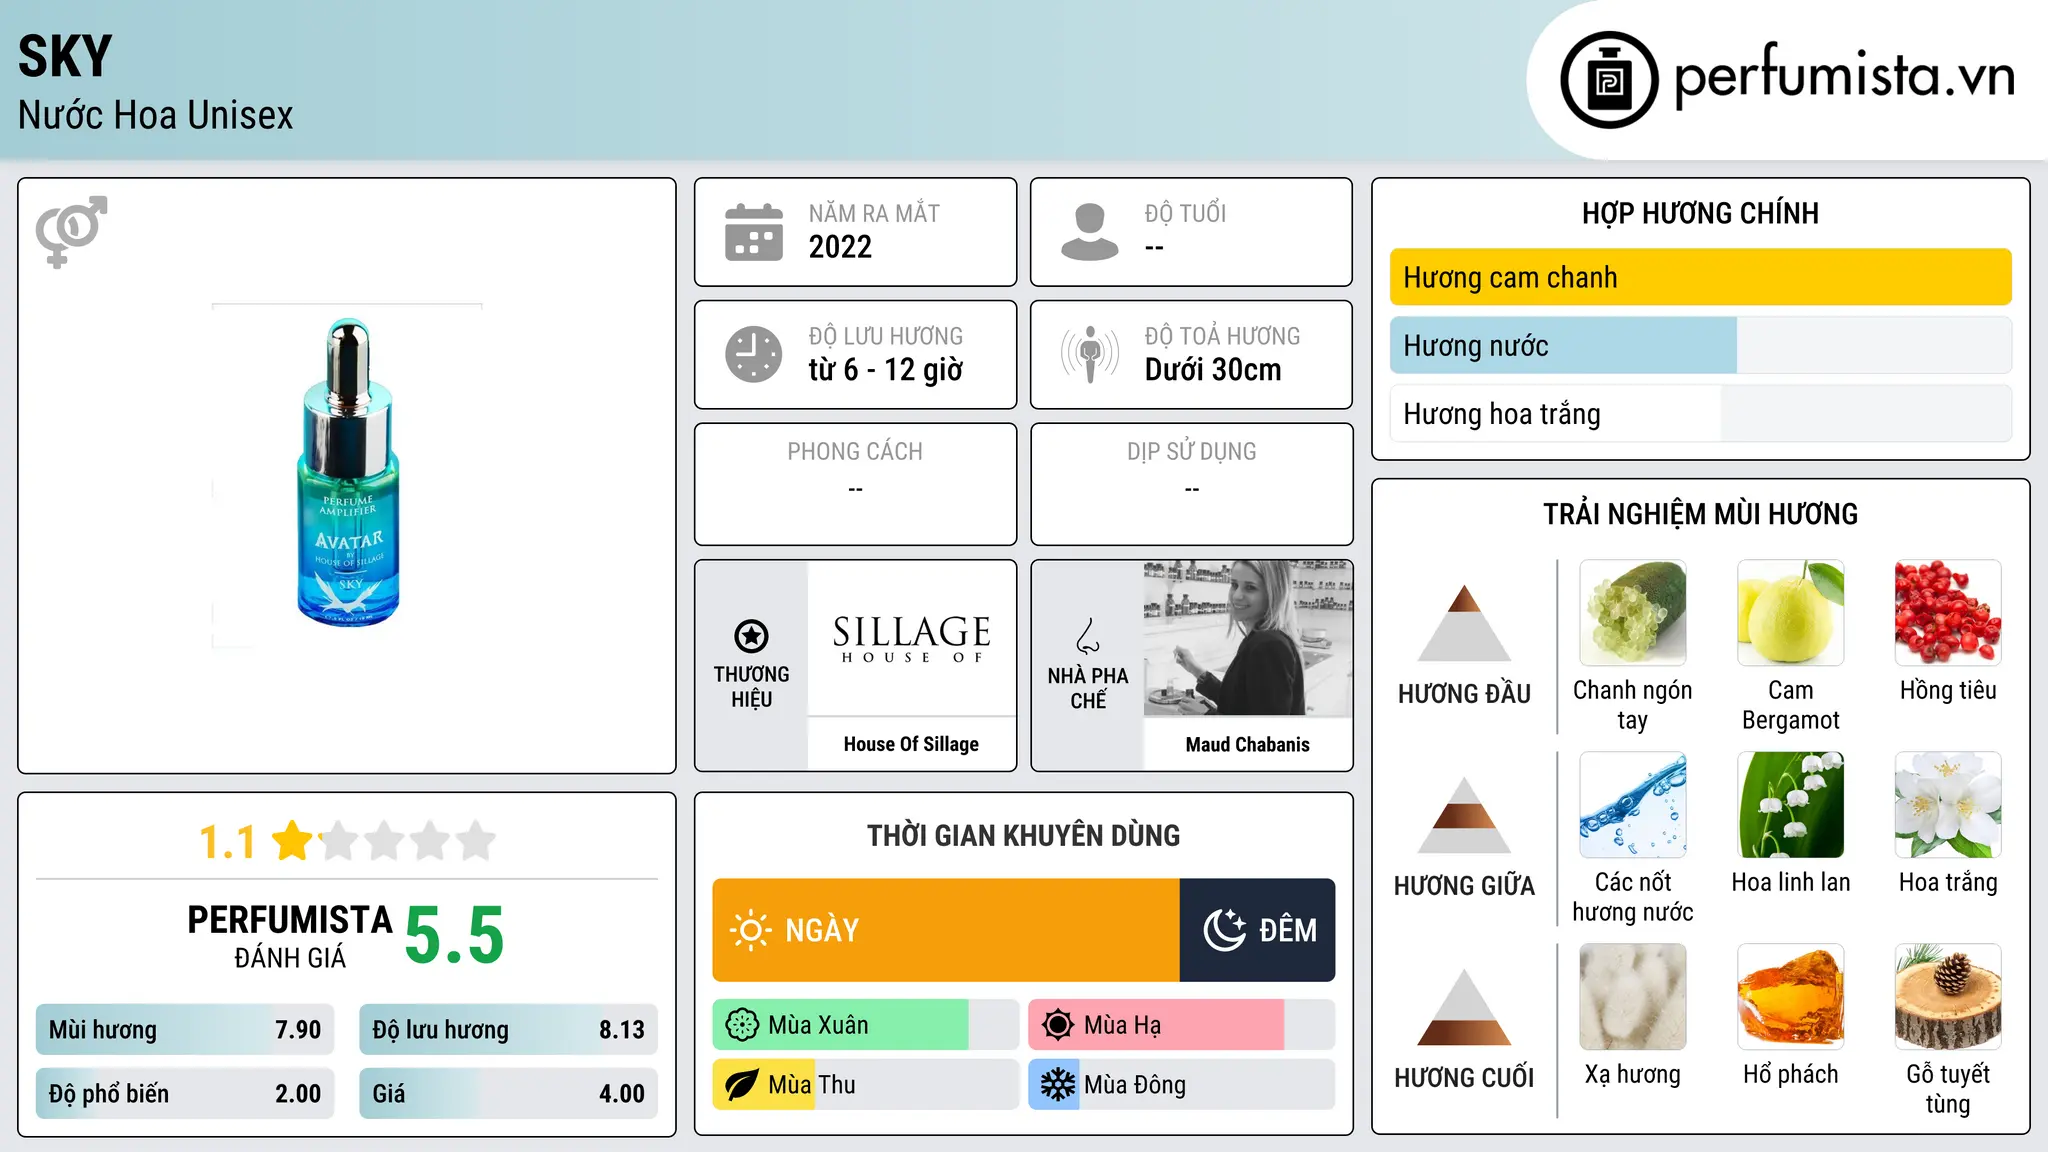Click the 5.5 Perfumista score
Screen dimensions: 2048x1152
454,935
